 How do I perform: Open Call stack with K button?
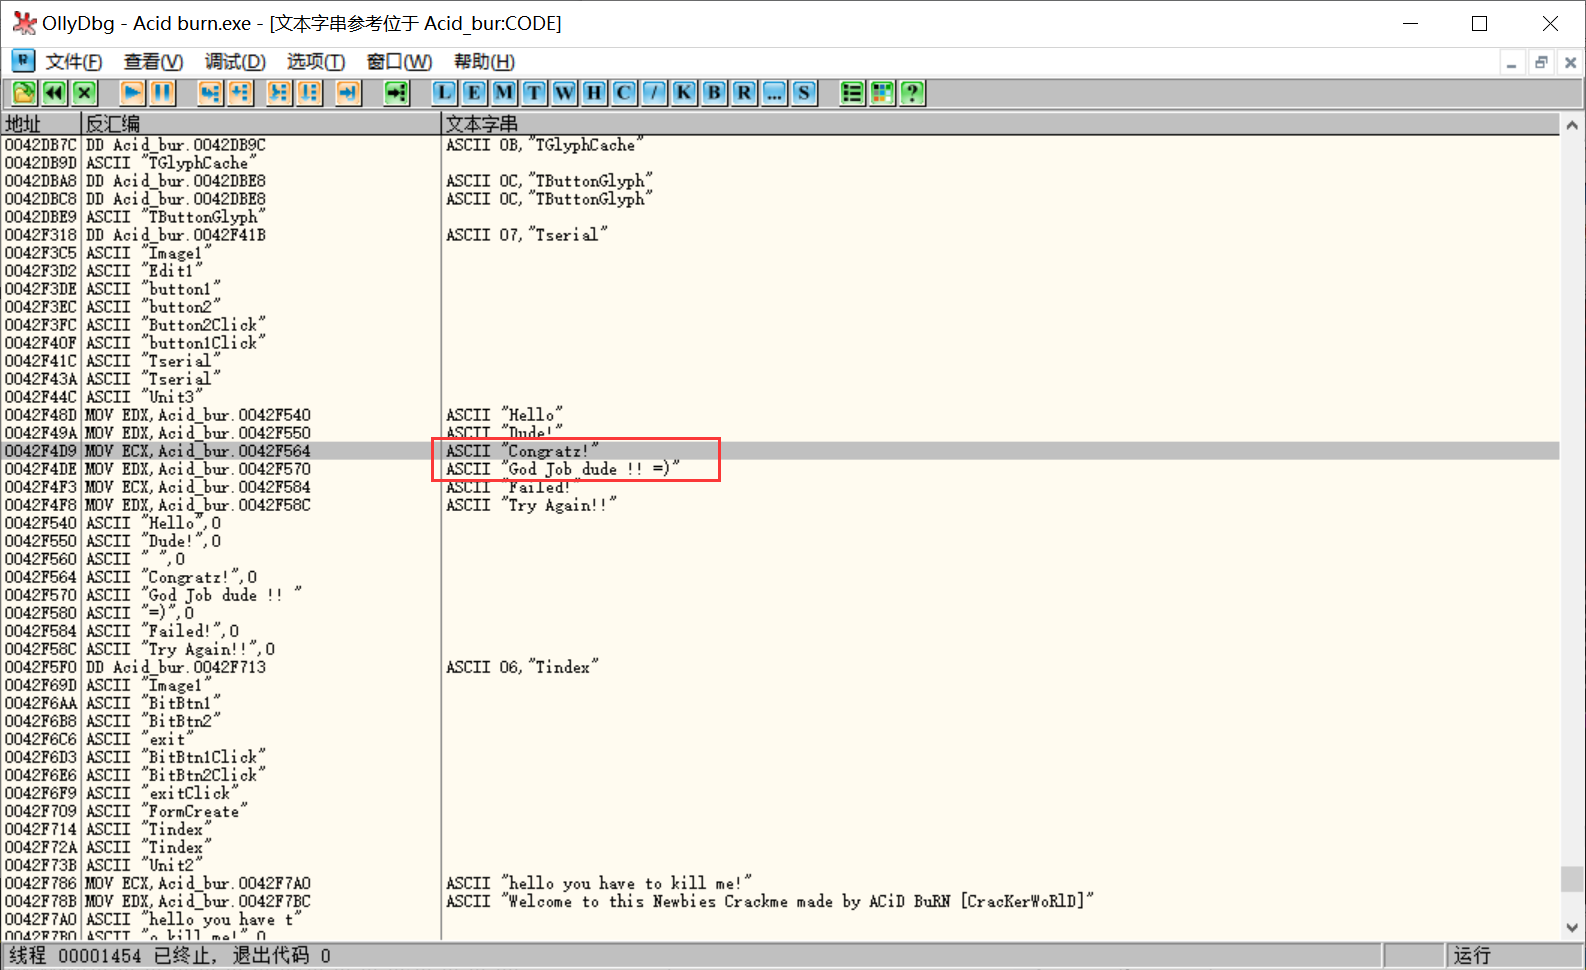pyautogui.click(x=684, y=93)
